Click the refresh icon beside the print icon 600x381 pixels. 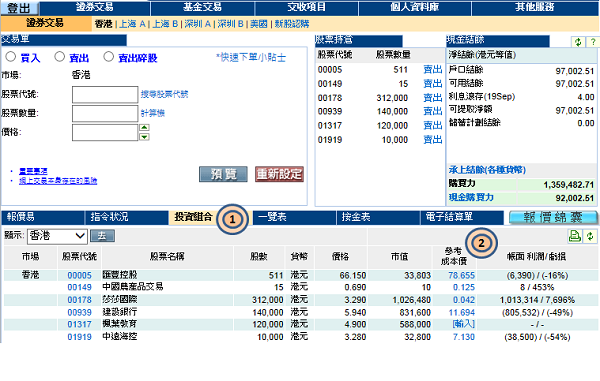point(590,236)
